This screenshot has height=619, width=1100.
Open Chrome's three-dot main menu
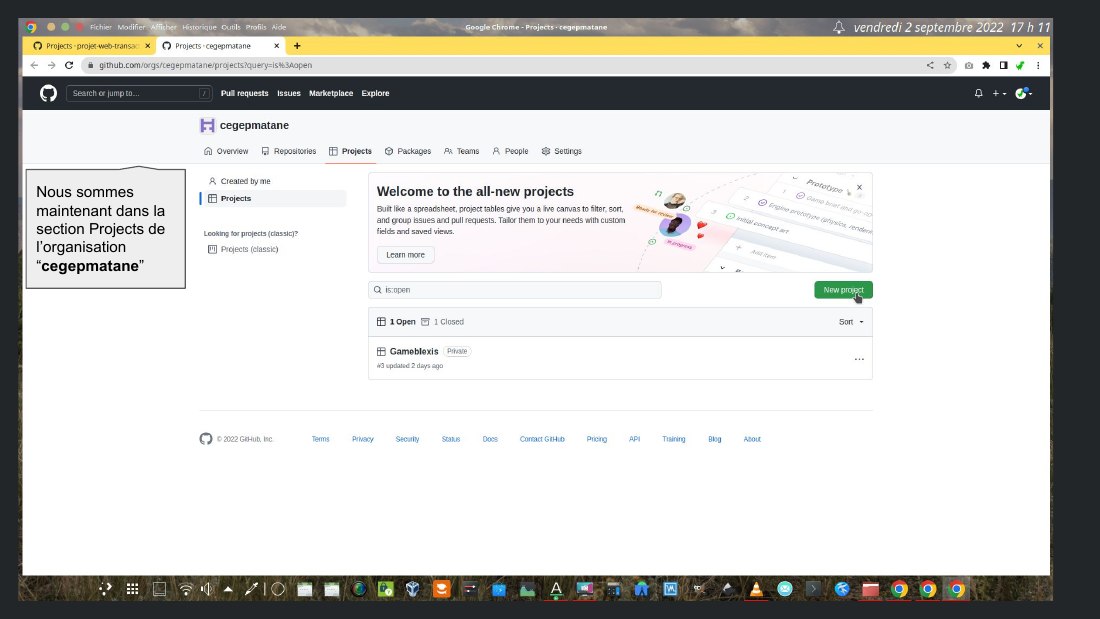click(1038, 65)
